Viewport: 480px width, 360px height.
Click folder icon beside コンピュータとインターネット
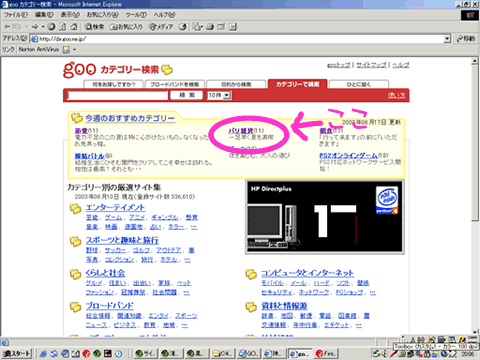click(251, 274)
